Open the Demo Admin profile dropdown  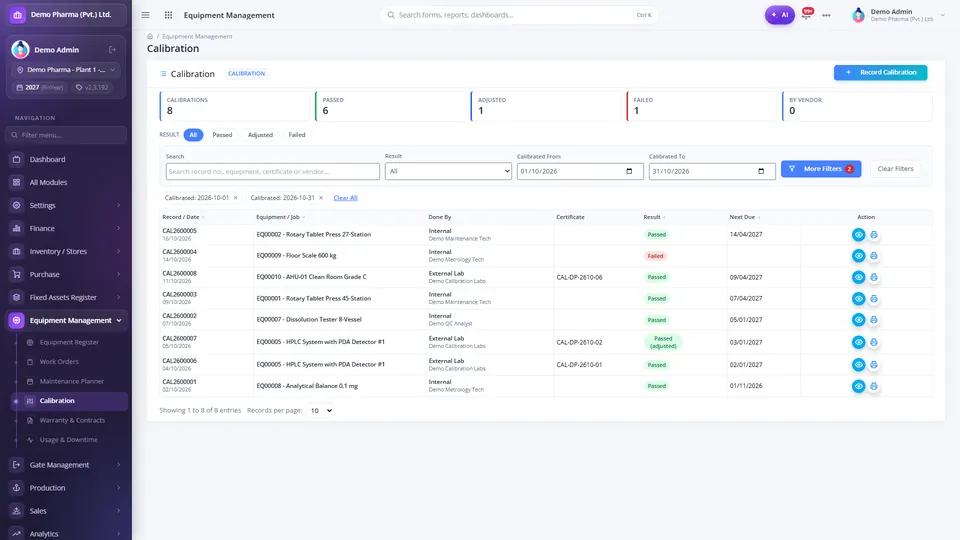coord(899,15)
